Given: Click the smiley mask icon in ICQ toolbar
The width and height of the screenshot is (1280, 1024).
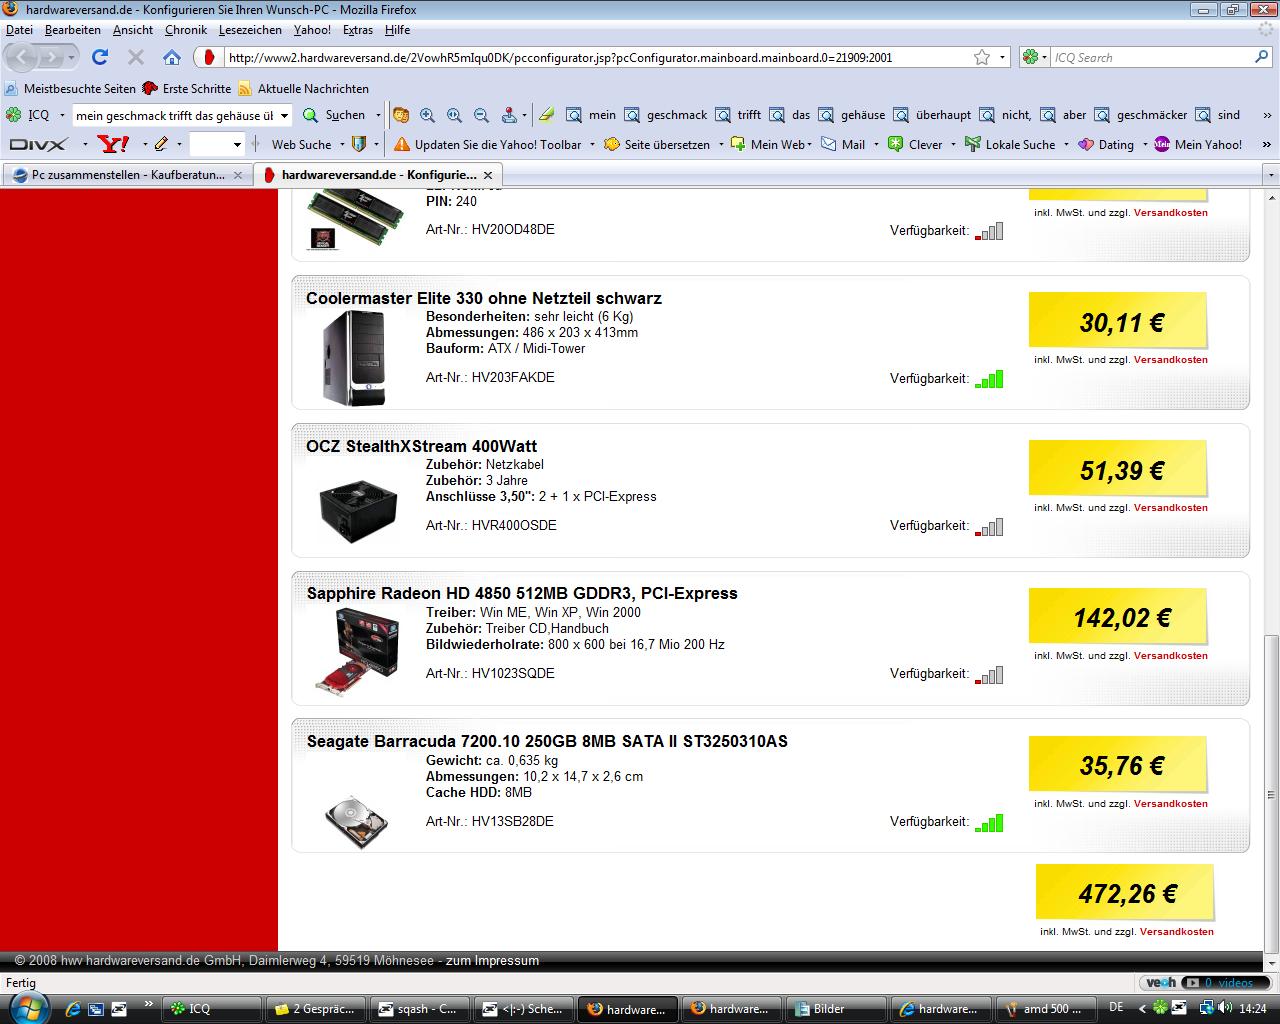Looking at the screenshot, I should click(x=401, y=115).
